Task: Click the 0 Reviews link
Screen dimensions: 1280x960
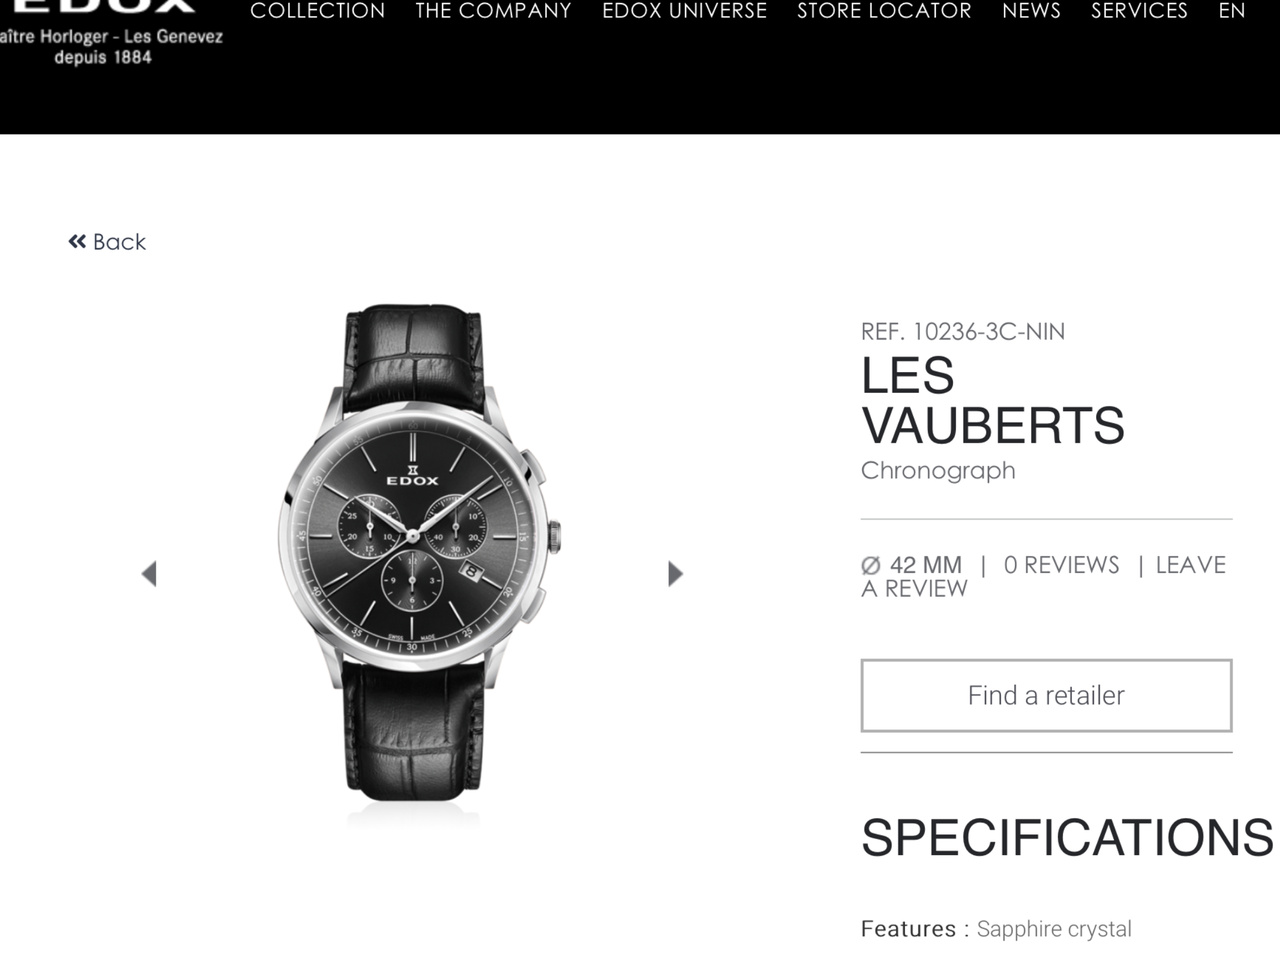Action: (x=1061, y=565)
